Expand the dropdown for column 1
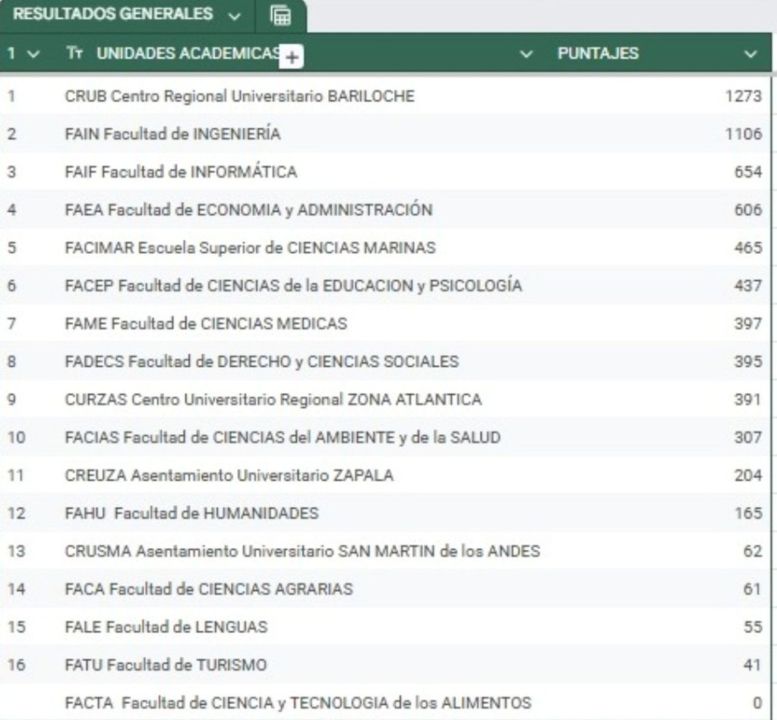The image size is (777, 720). click(x=34, y=54)
